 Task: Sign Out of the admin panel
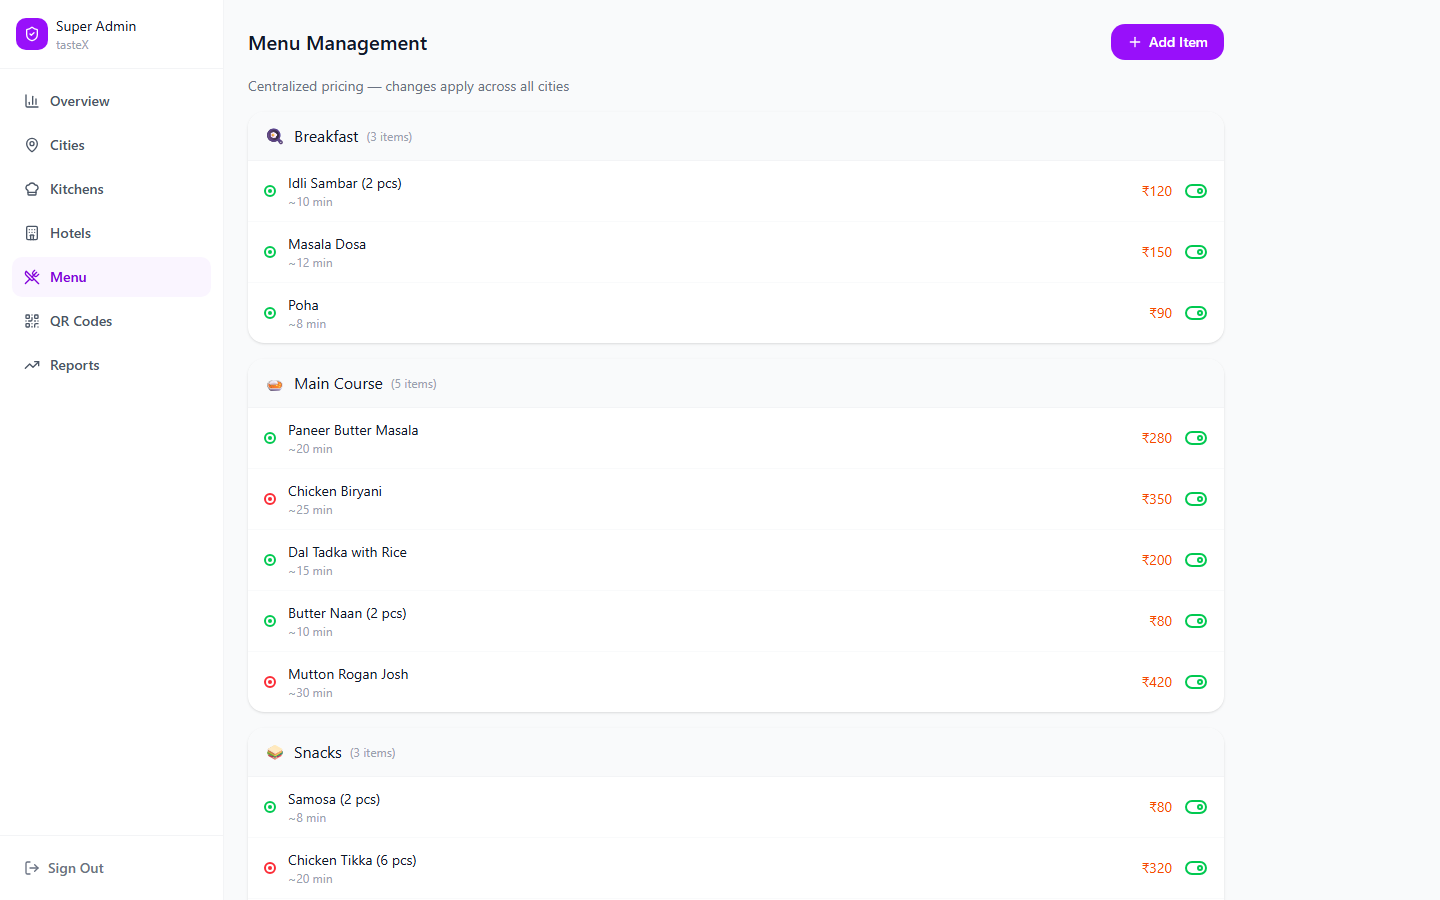tap(64, 868)
